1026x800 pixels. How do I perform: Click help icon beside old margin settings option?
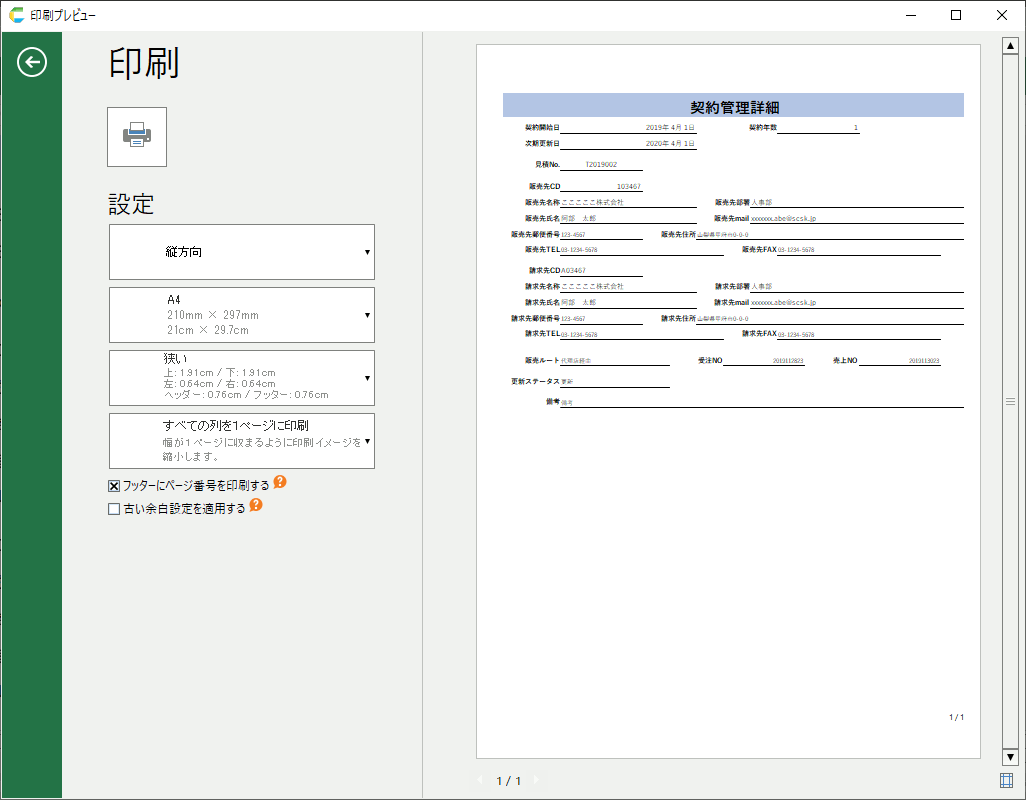click(x=256, y=505)
